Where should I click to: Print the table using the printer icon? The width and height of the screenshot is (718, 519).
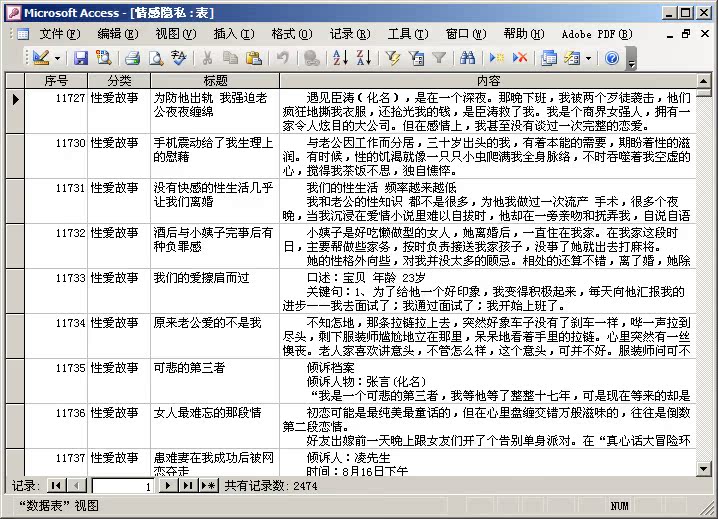(132, 58)
